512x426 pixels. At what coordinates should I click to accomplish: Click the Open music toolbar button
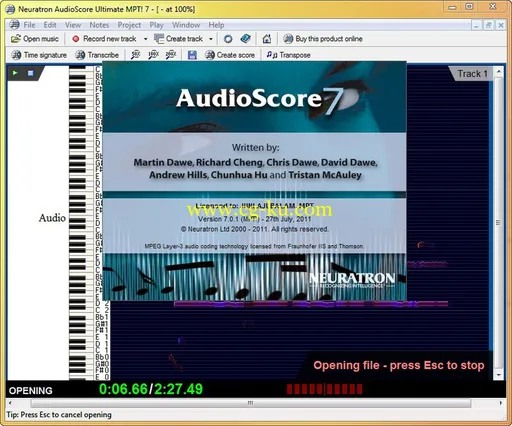[35, 39]
